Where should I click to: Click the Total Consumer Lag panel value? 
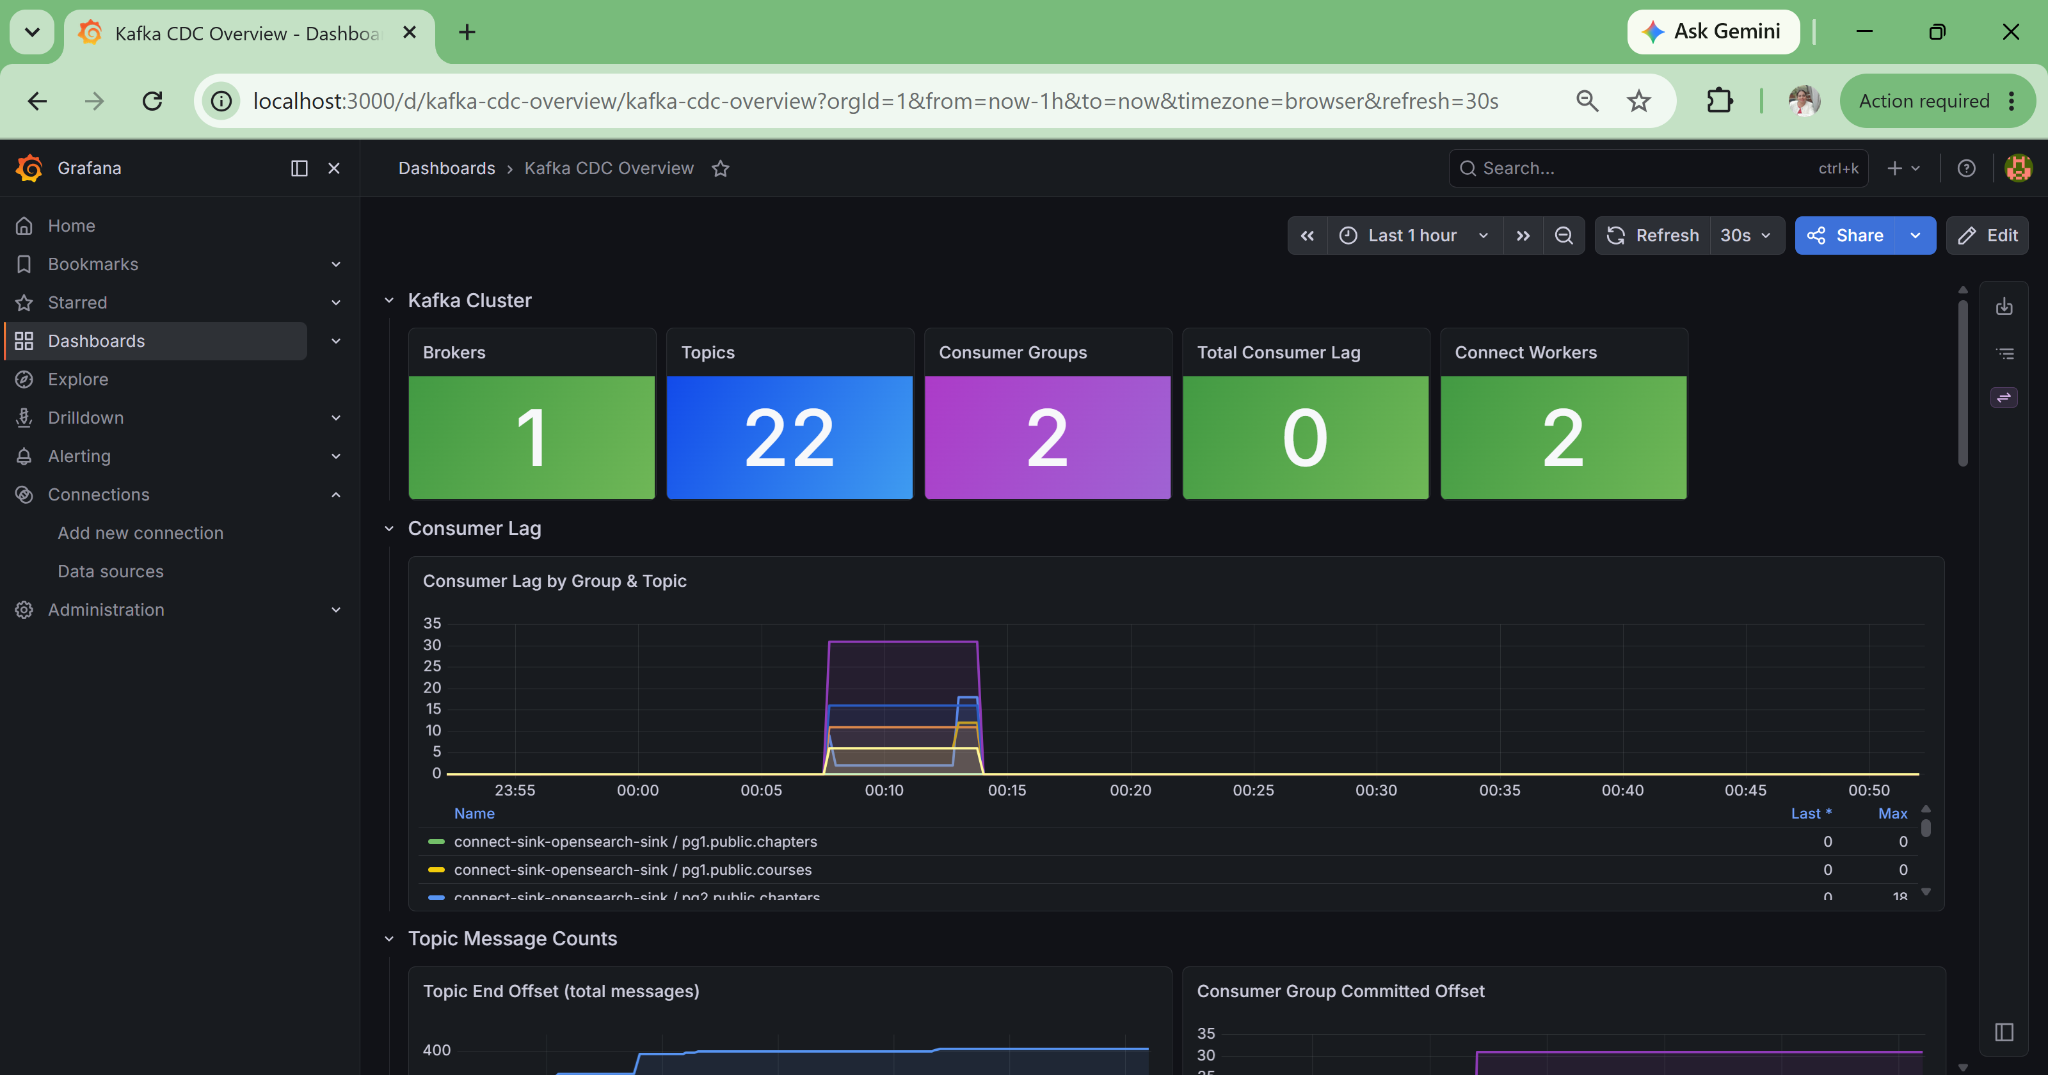(1305, 438)
